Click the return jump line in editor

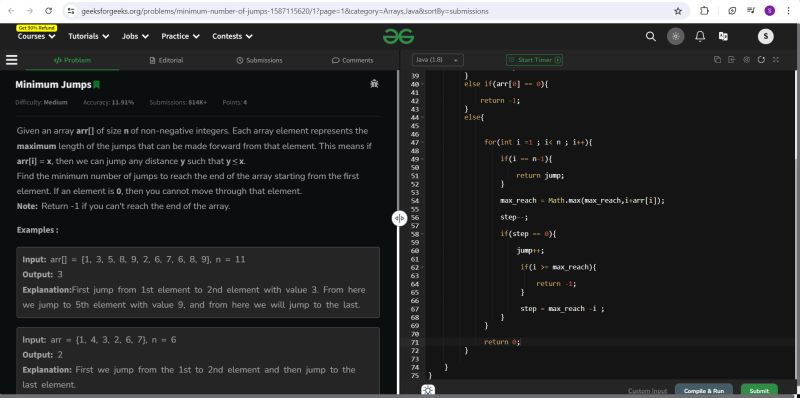(x=540, y=176)
